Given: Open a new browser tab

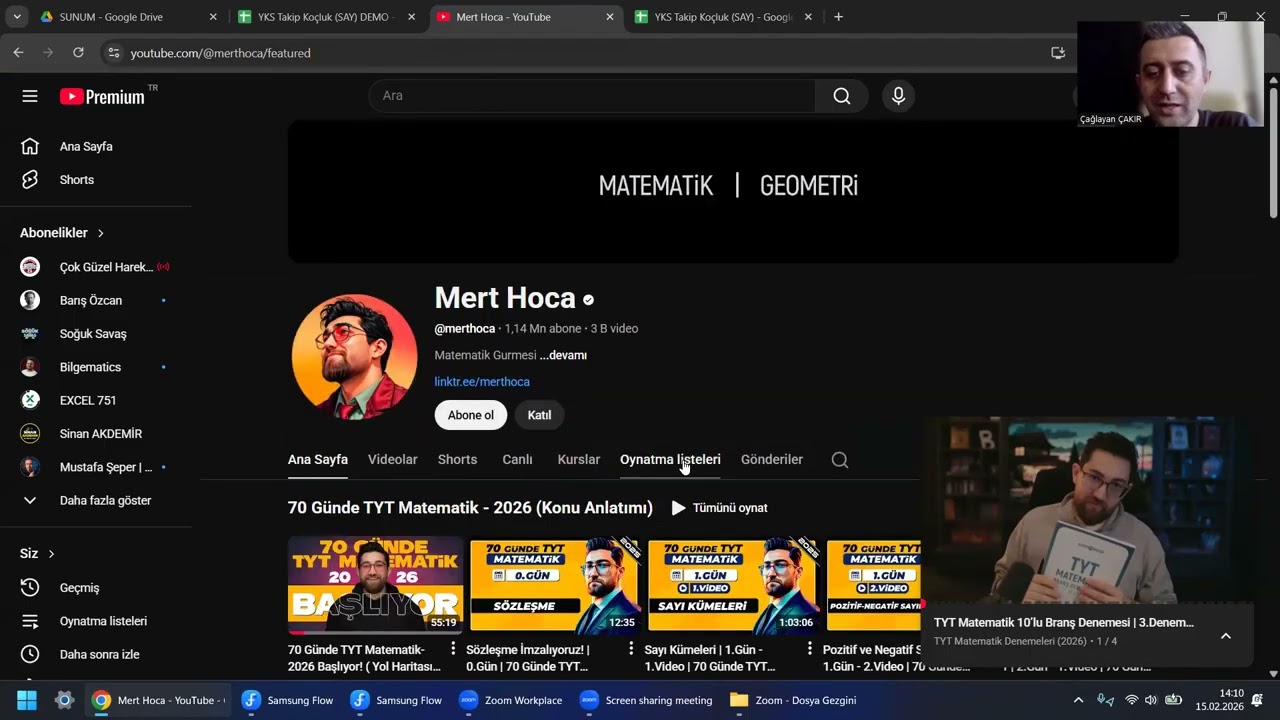Looking at the screenshot, I should click(x=838, y=17).
